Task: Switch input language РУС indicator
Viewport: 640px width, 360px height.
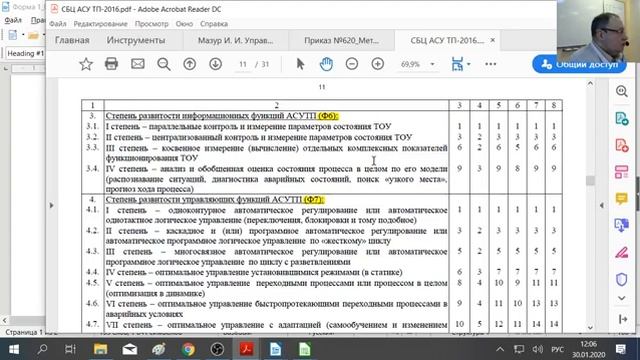Action: pos(557,349)
